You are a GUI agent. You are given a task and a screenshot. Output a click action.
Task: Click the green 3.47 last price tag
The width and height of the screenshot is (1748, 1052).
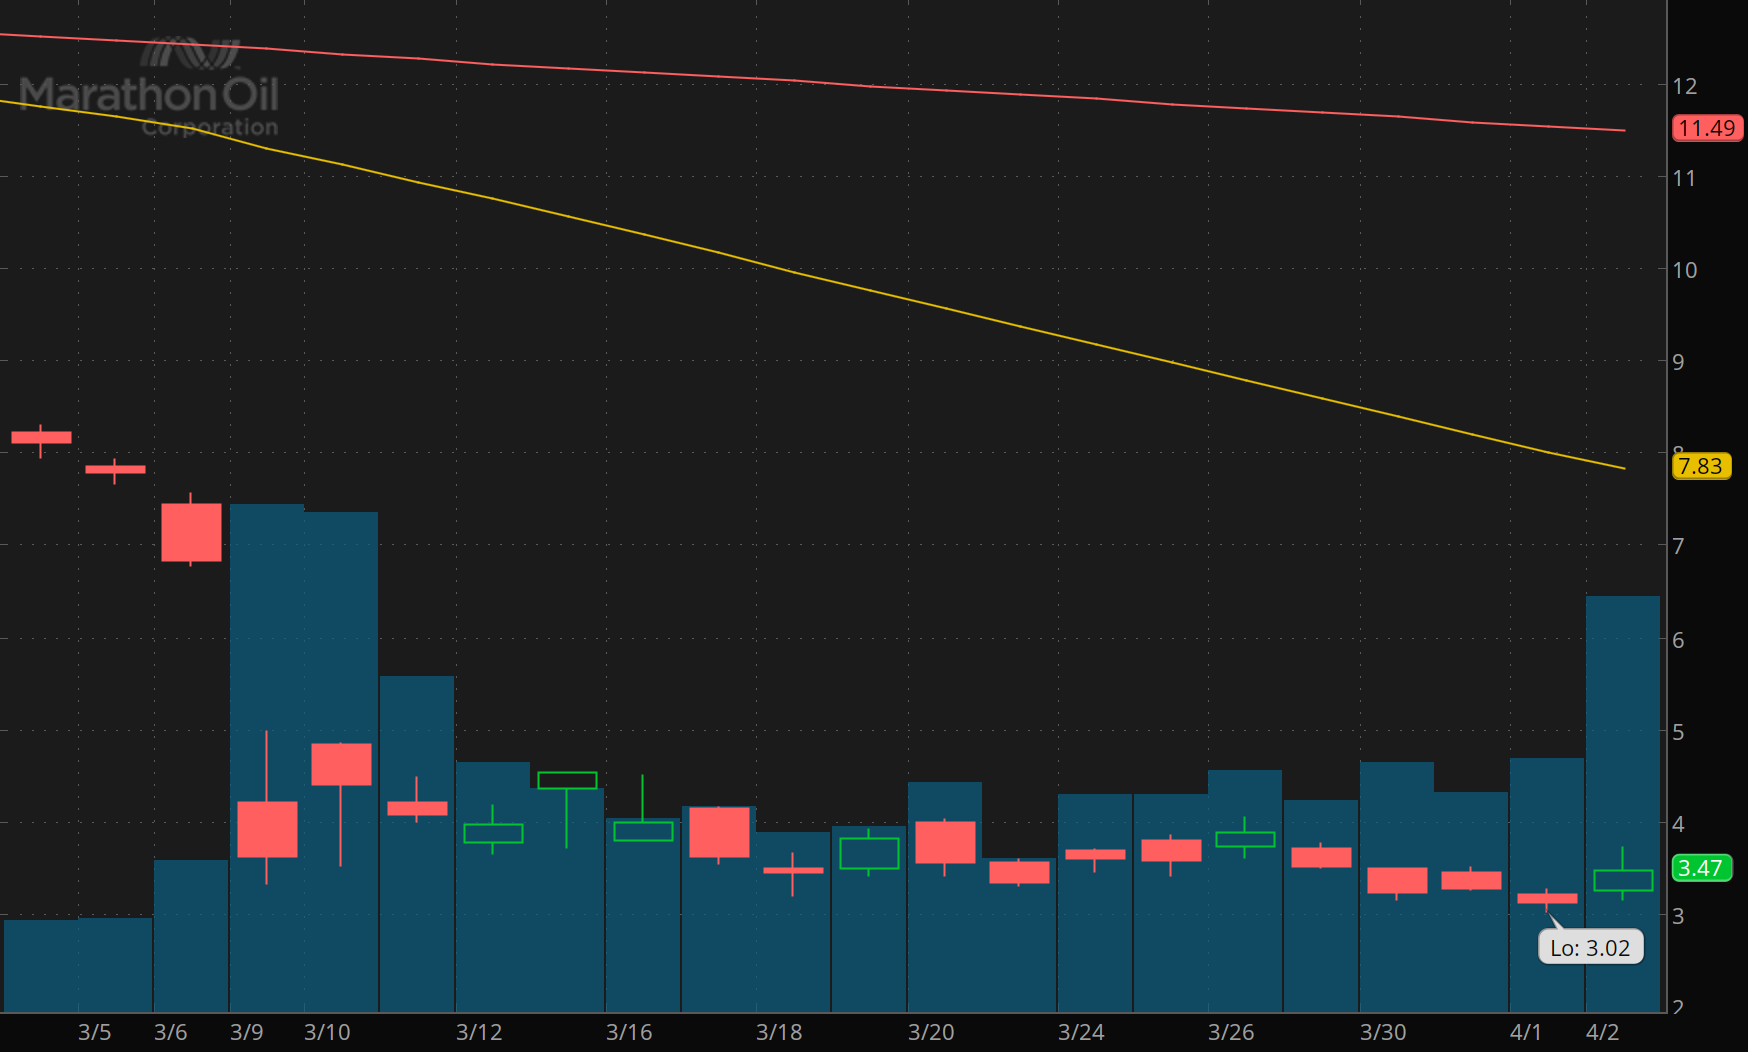click(1701, 868)
